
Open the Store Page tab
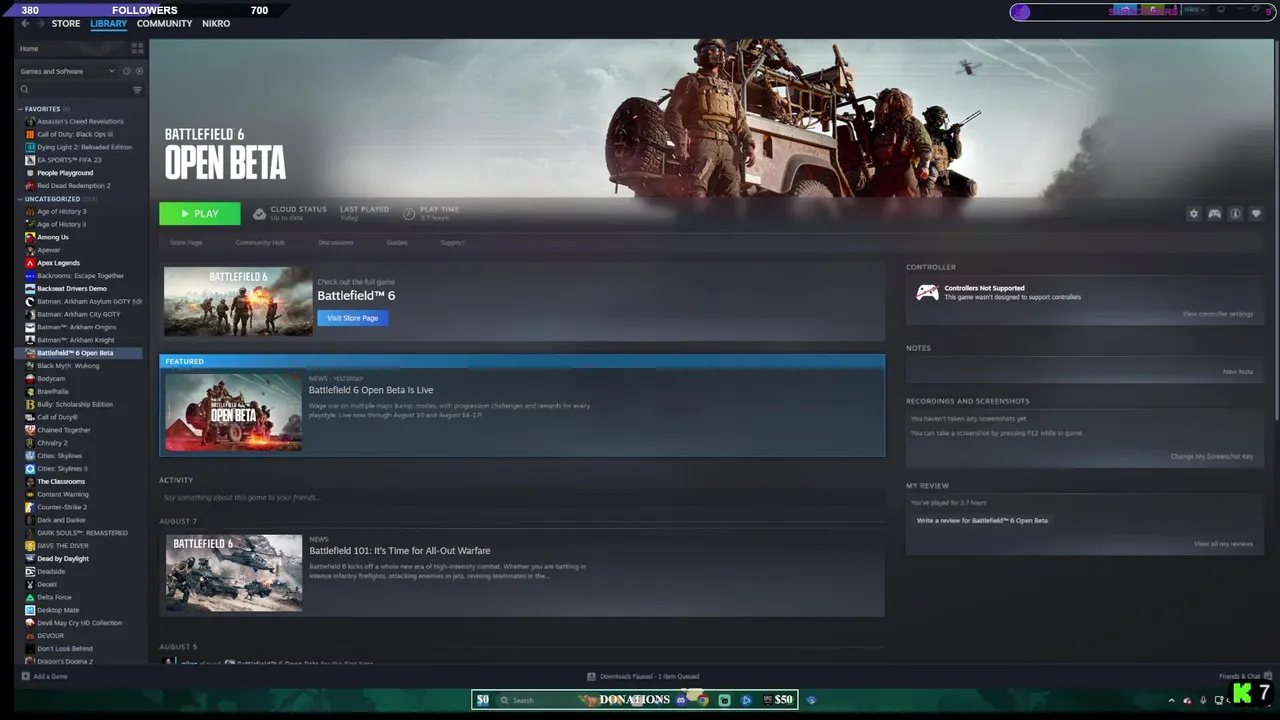186,242
